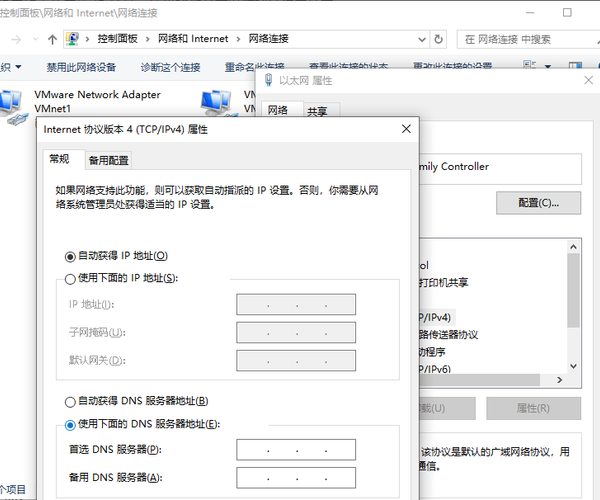Click 诊断这个连接 toolbar command
600x500 pixels.
click(x=170, y=68)
